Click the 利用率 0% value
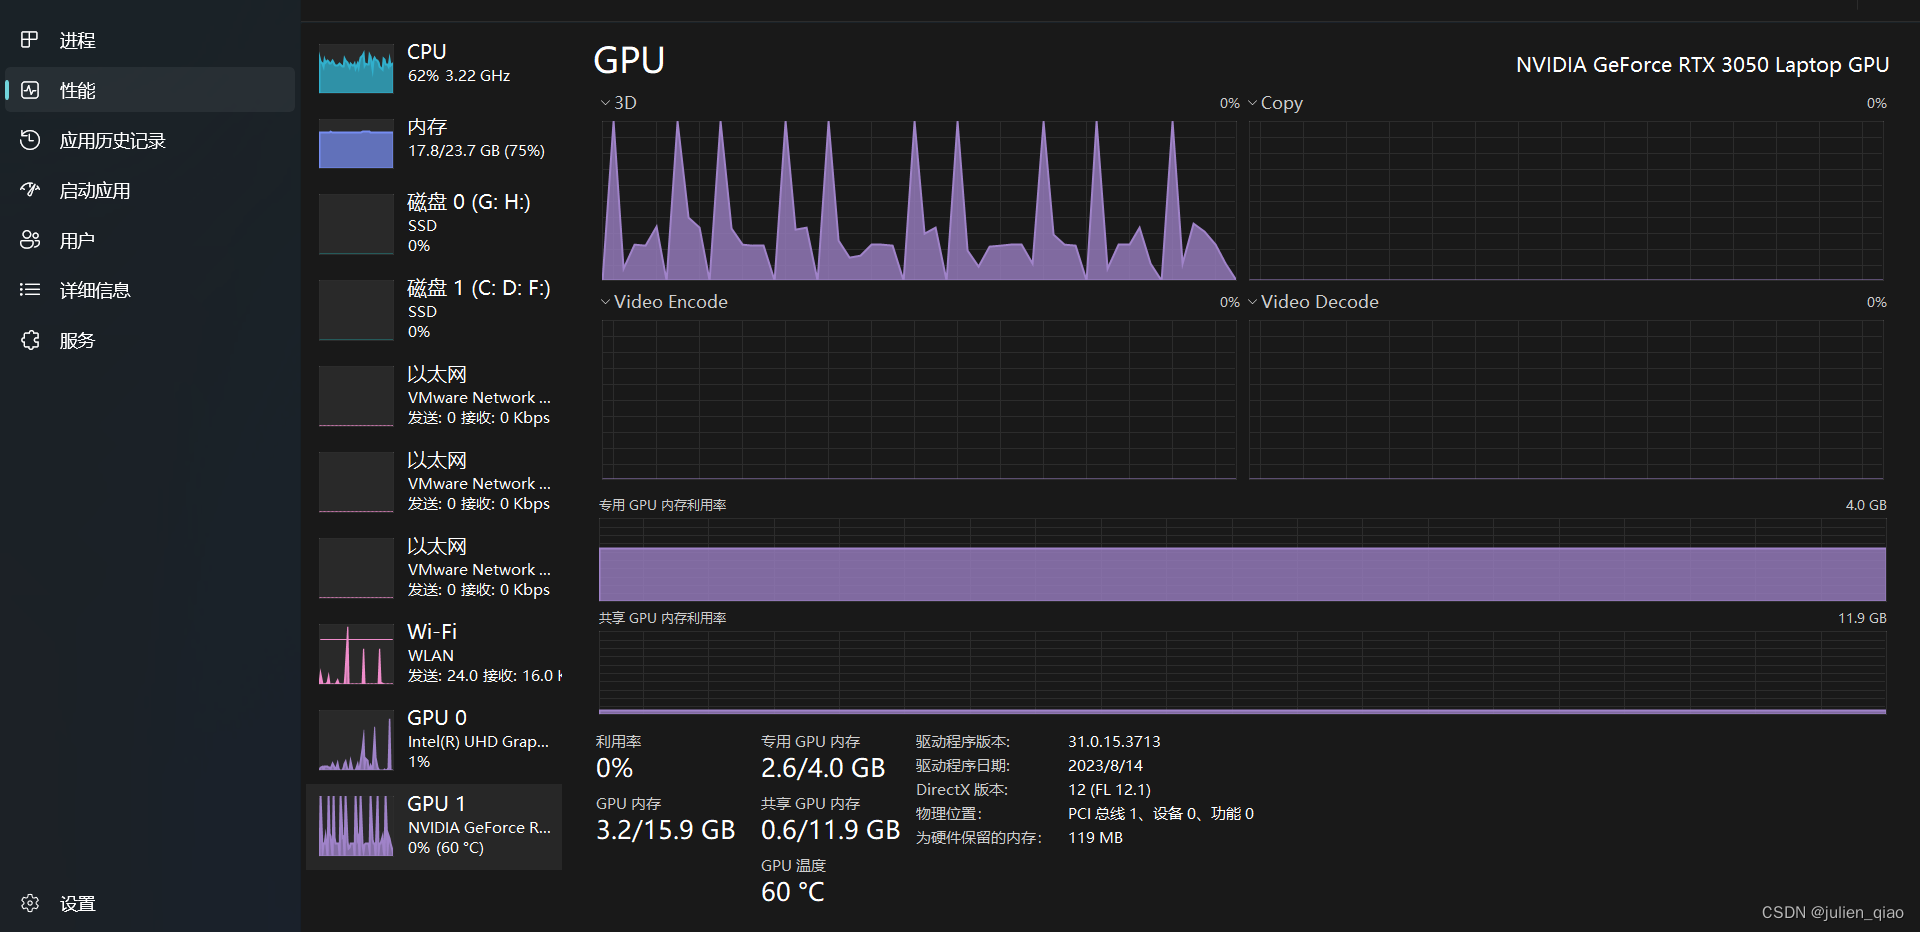This screenshot has height=932, width=1920. (x=614, y=768)
